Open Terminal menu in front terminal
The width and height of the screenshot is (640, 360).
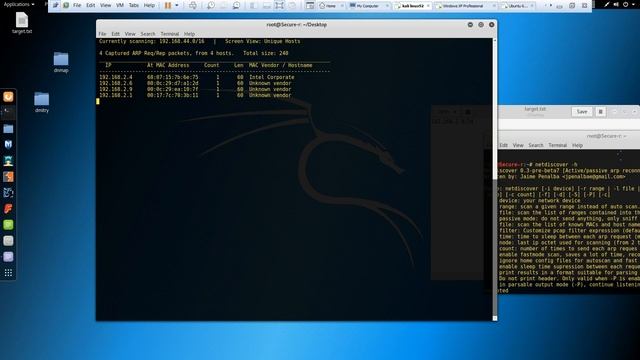[169, 34]
